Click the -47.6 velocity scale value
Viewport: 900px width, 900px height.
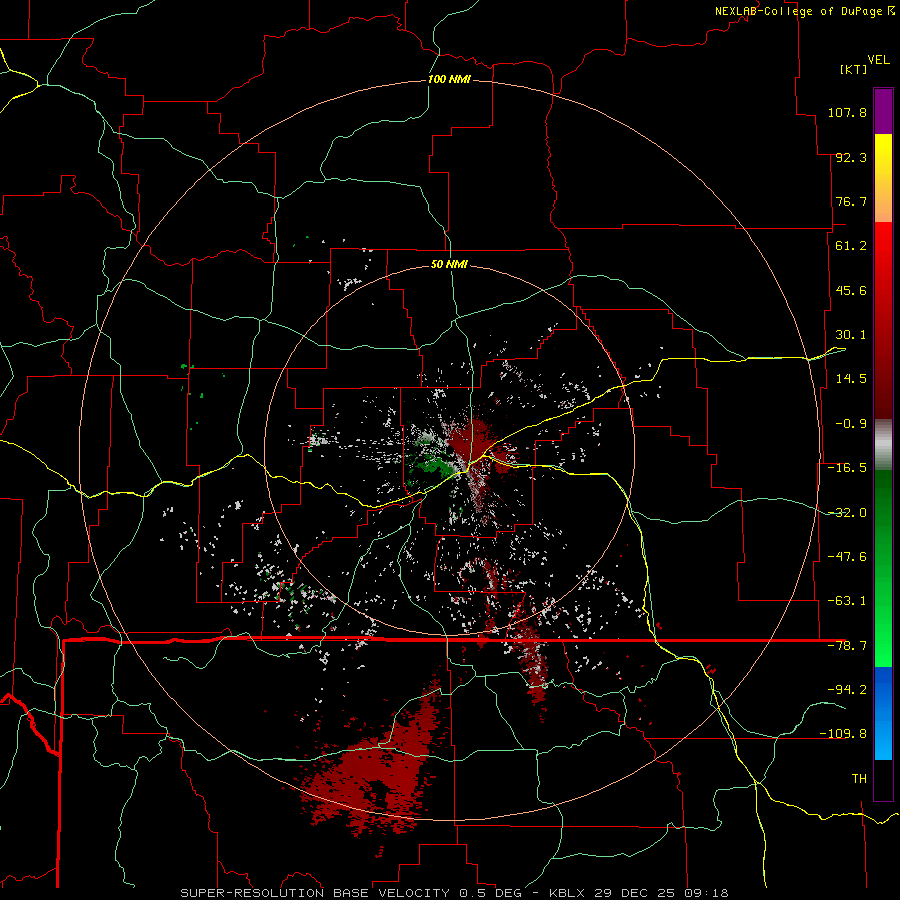click(x=847, y=557)
